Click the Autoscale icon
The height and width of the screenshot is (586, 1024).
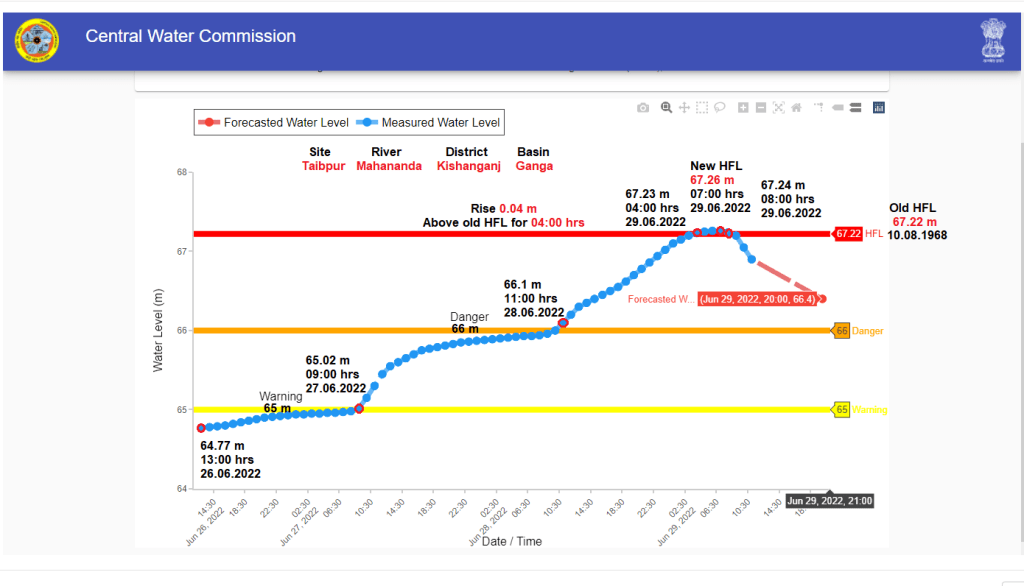[x=779, y=108]
